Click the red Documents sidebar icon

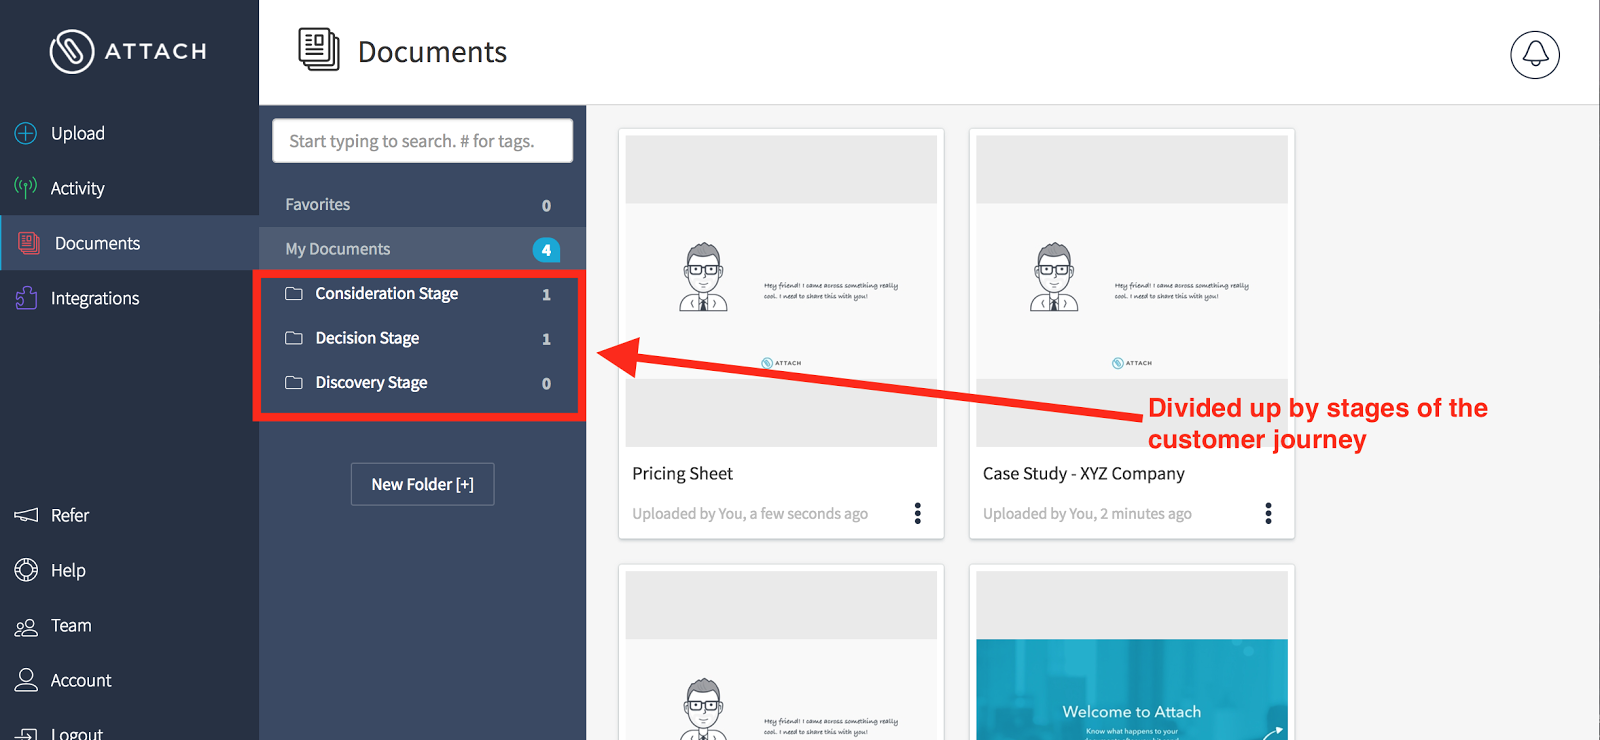coord(29,243)
